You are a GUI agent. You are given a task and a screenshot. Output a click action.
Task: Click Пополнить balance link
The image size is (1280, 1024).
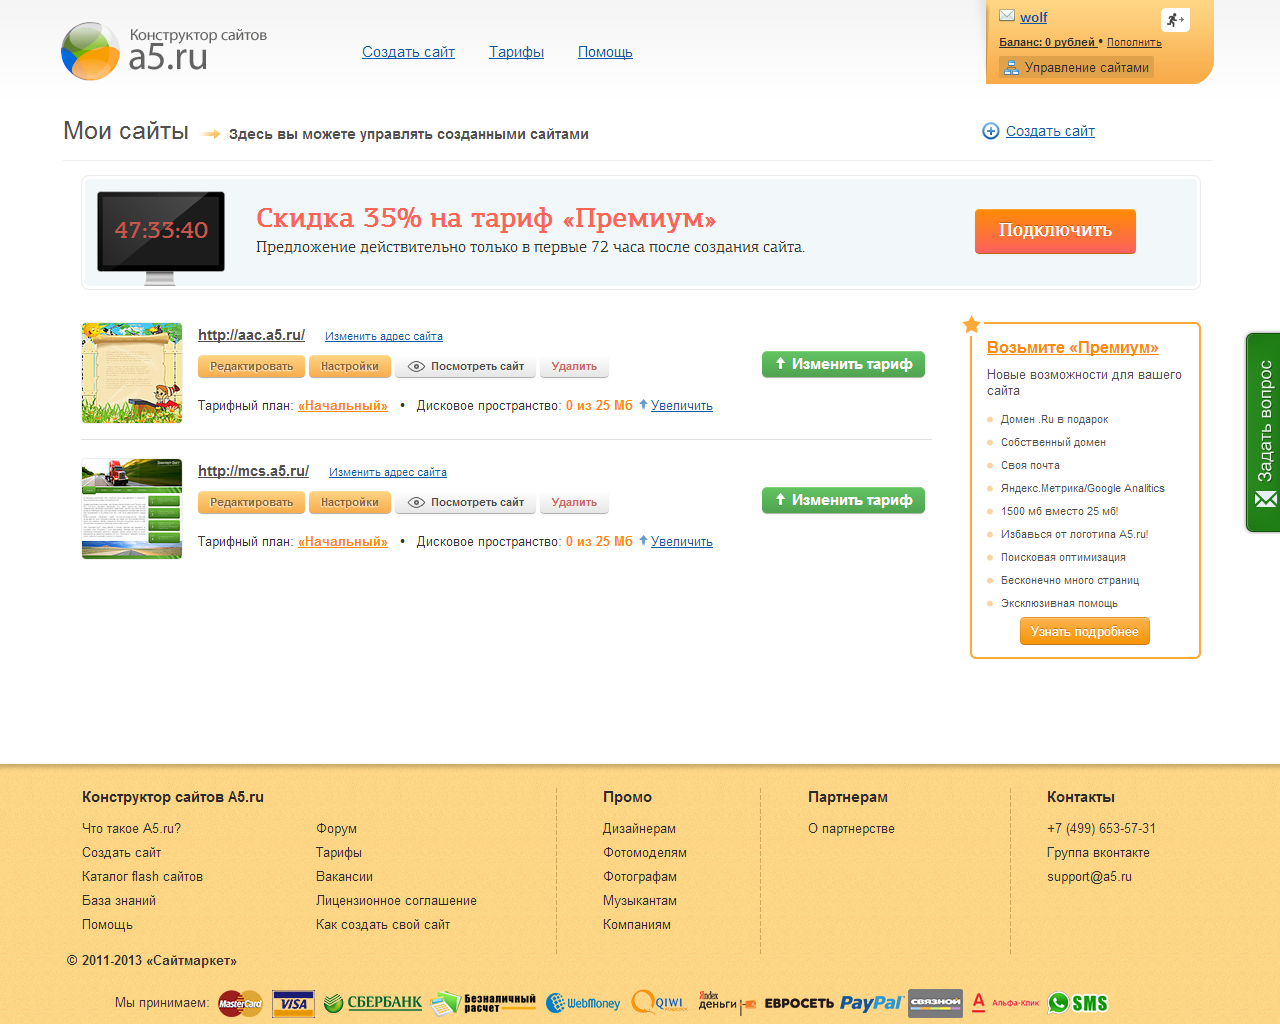pos(1134,42)
